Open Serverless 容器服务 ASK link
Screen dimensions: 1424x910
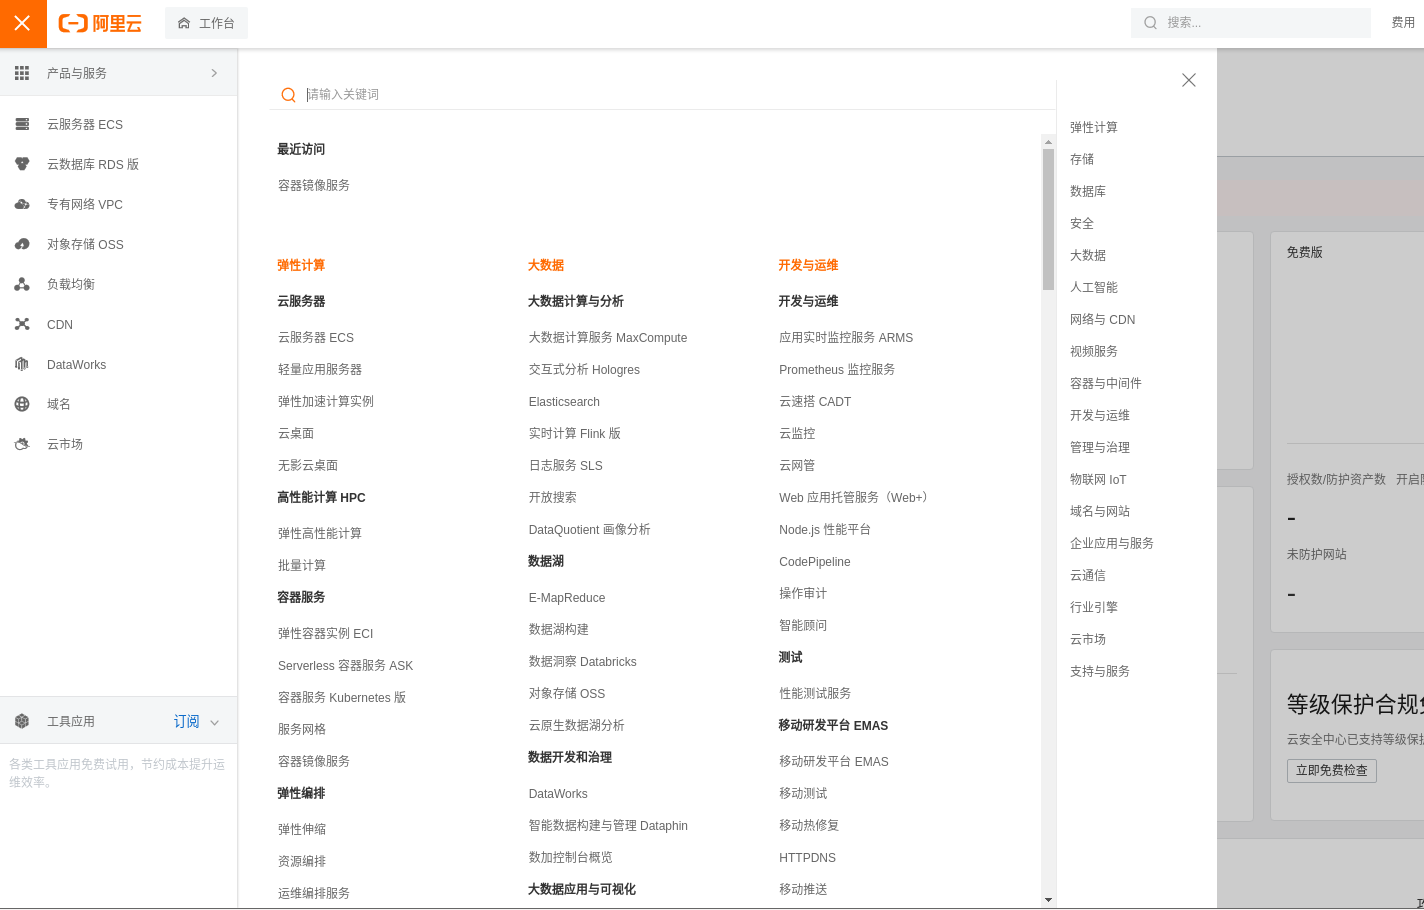pyautogui.click(x=345, y=665)
